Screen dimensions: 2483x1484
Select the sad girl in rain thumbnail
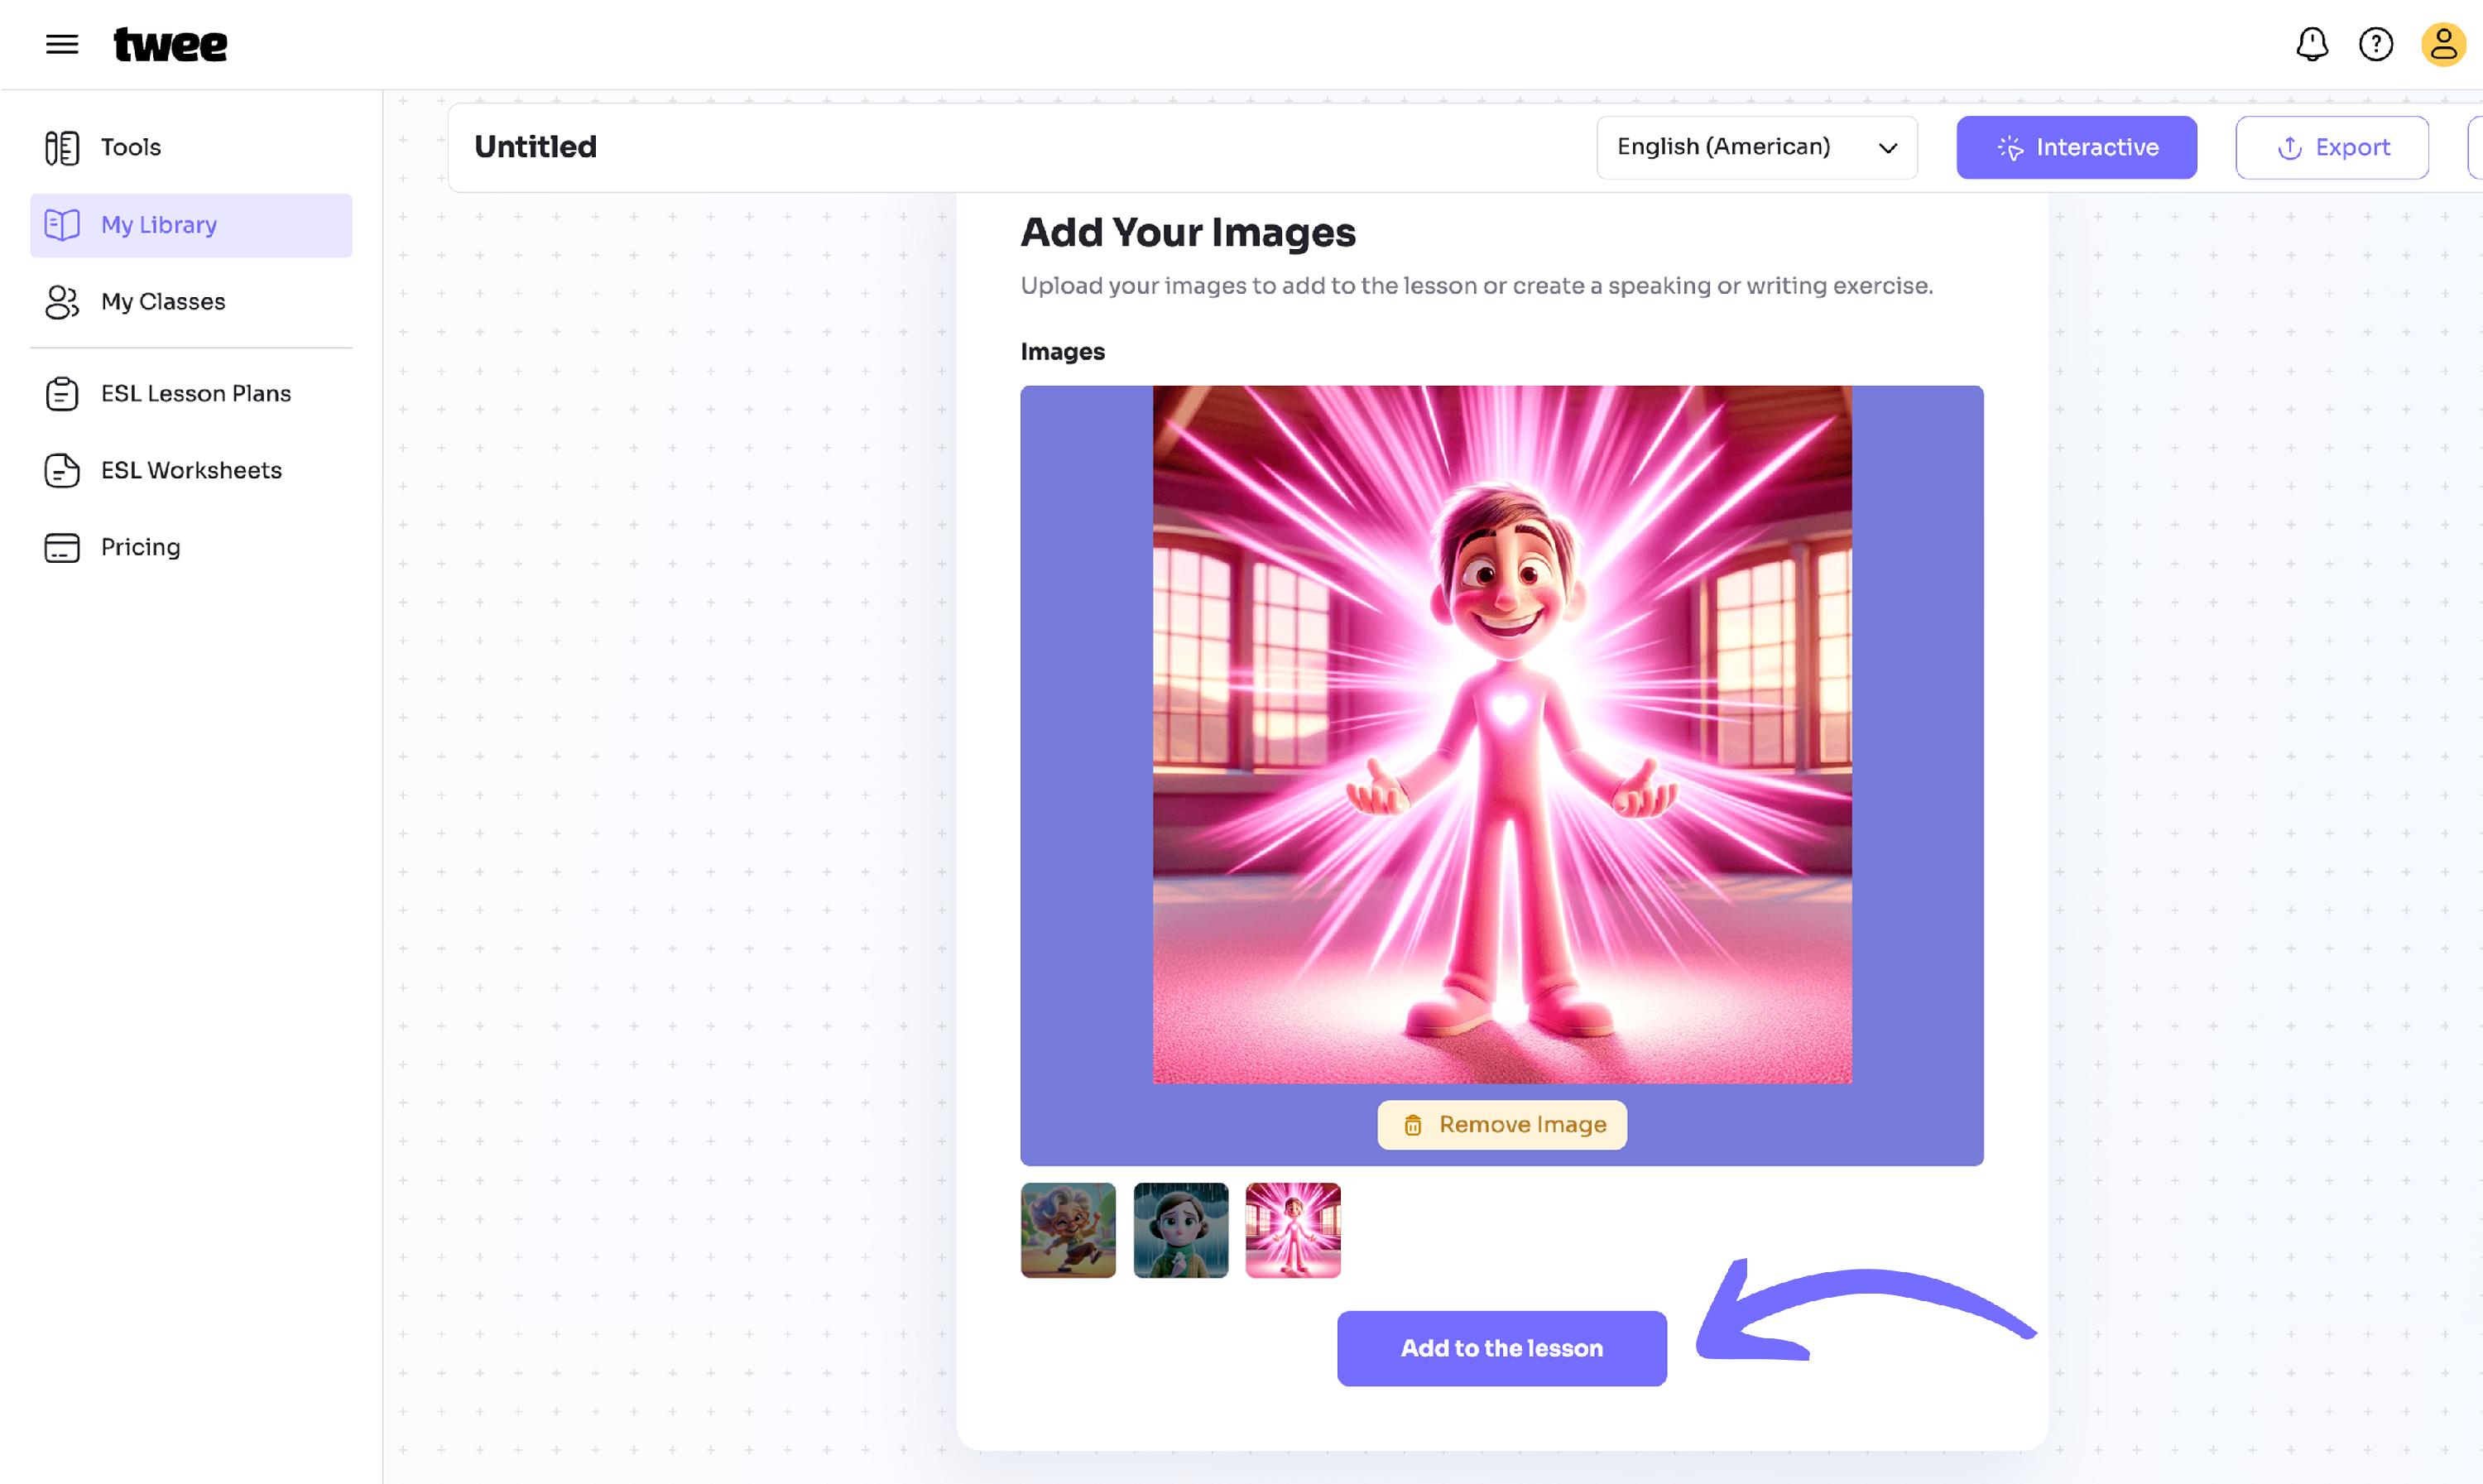click(1180, 1230)
